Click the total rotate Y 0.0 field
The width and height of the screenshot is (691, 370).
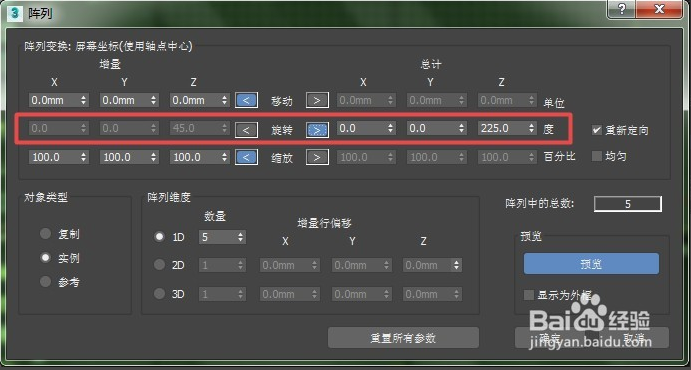(437, 128)
